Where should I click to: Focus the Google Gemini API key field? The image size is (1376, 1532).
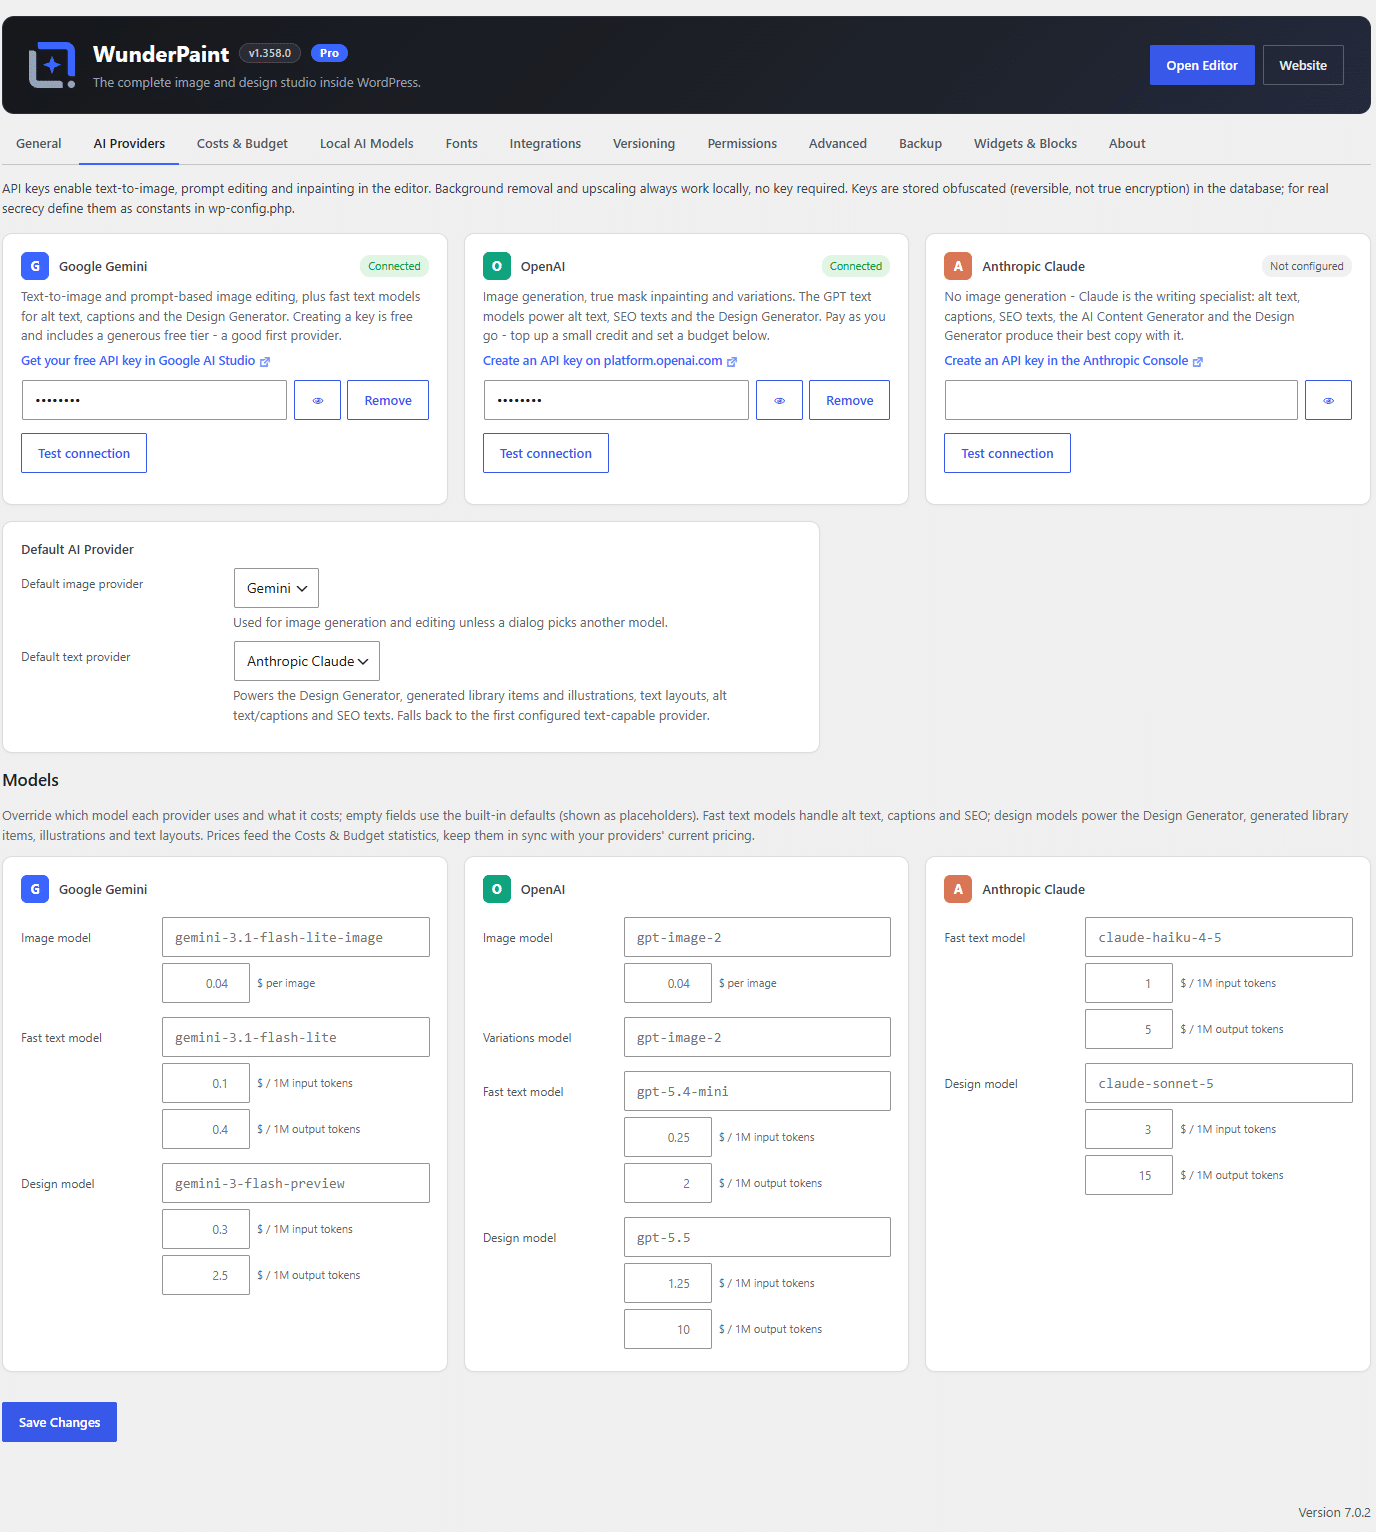click(154, 400)
